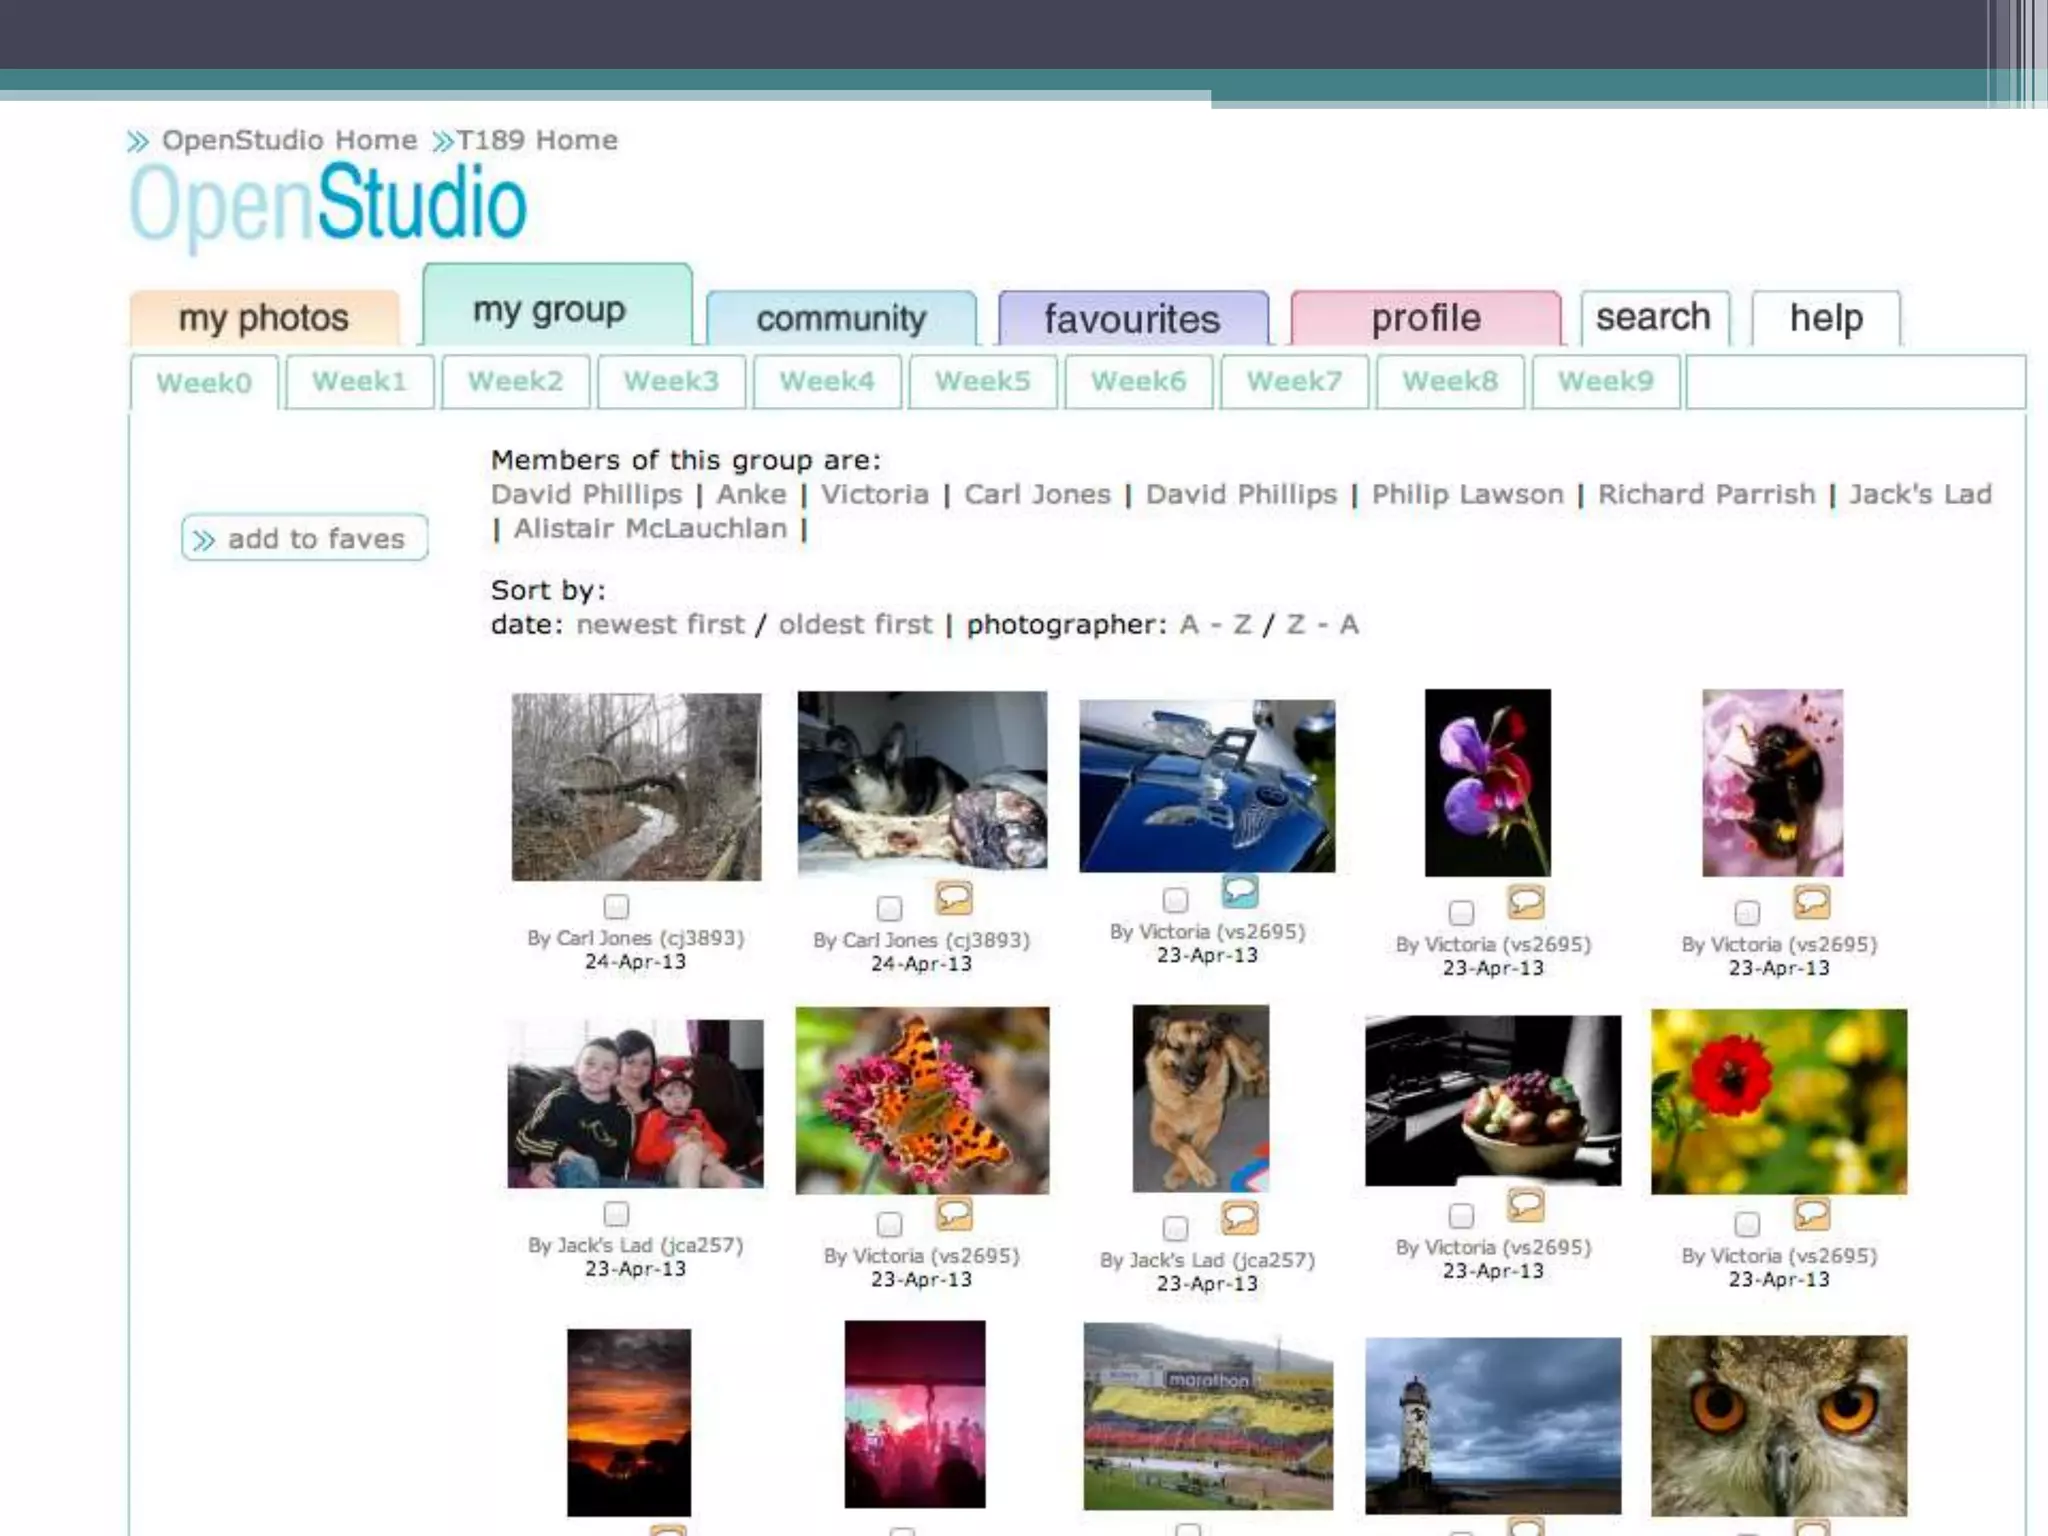Open comments on red poppy photo
Viewport: 2048px width, 1536px height.
pyautogui.click(x=1811, y=1214)
